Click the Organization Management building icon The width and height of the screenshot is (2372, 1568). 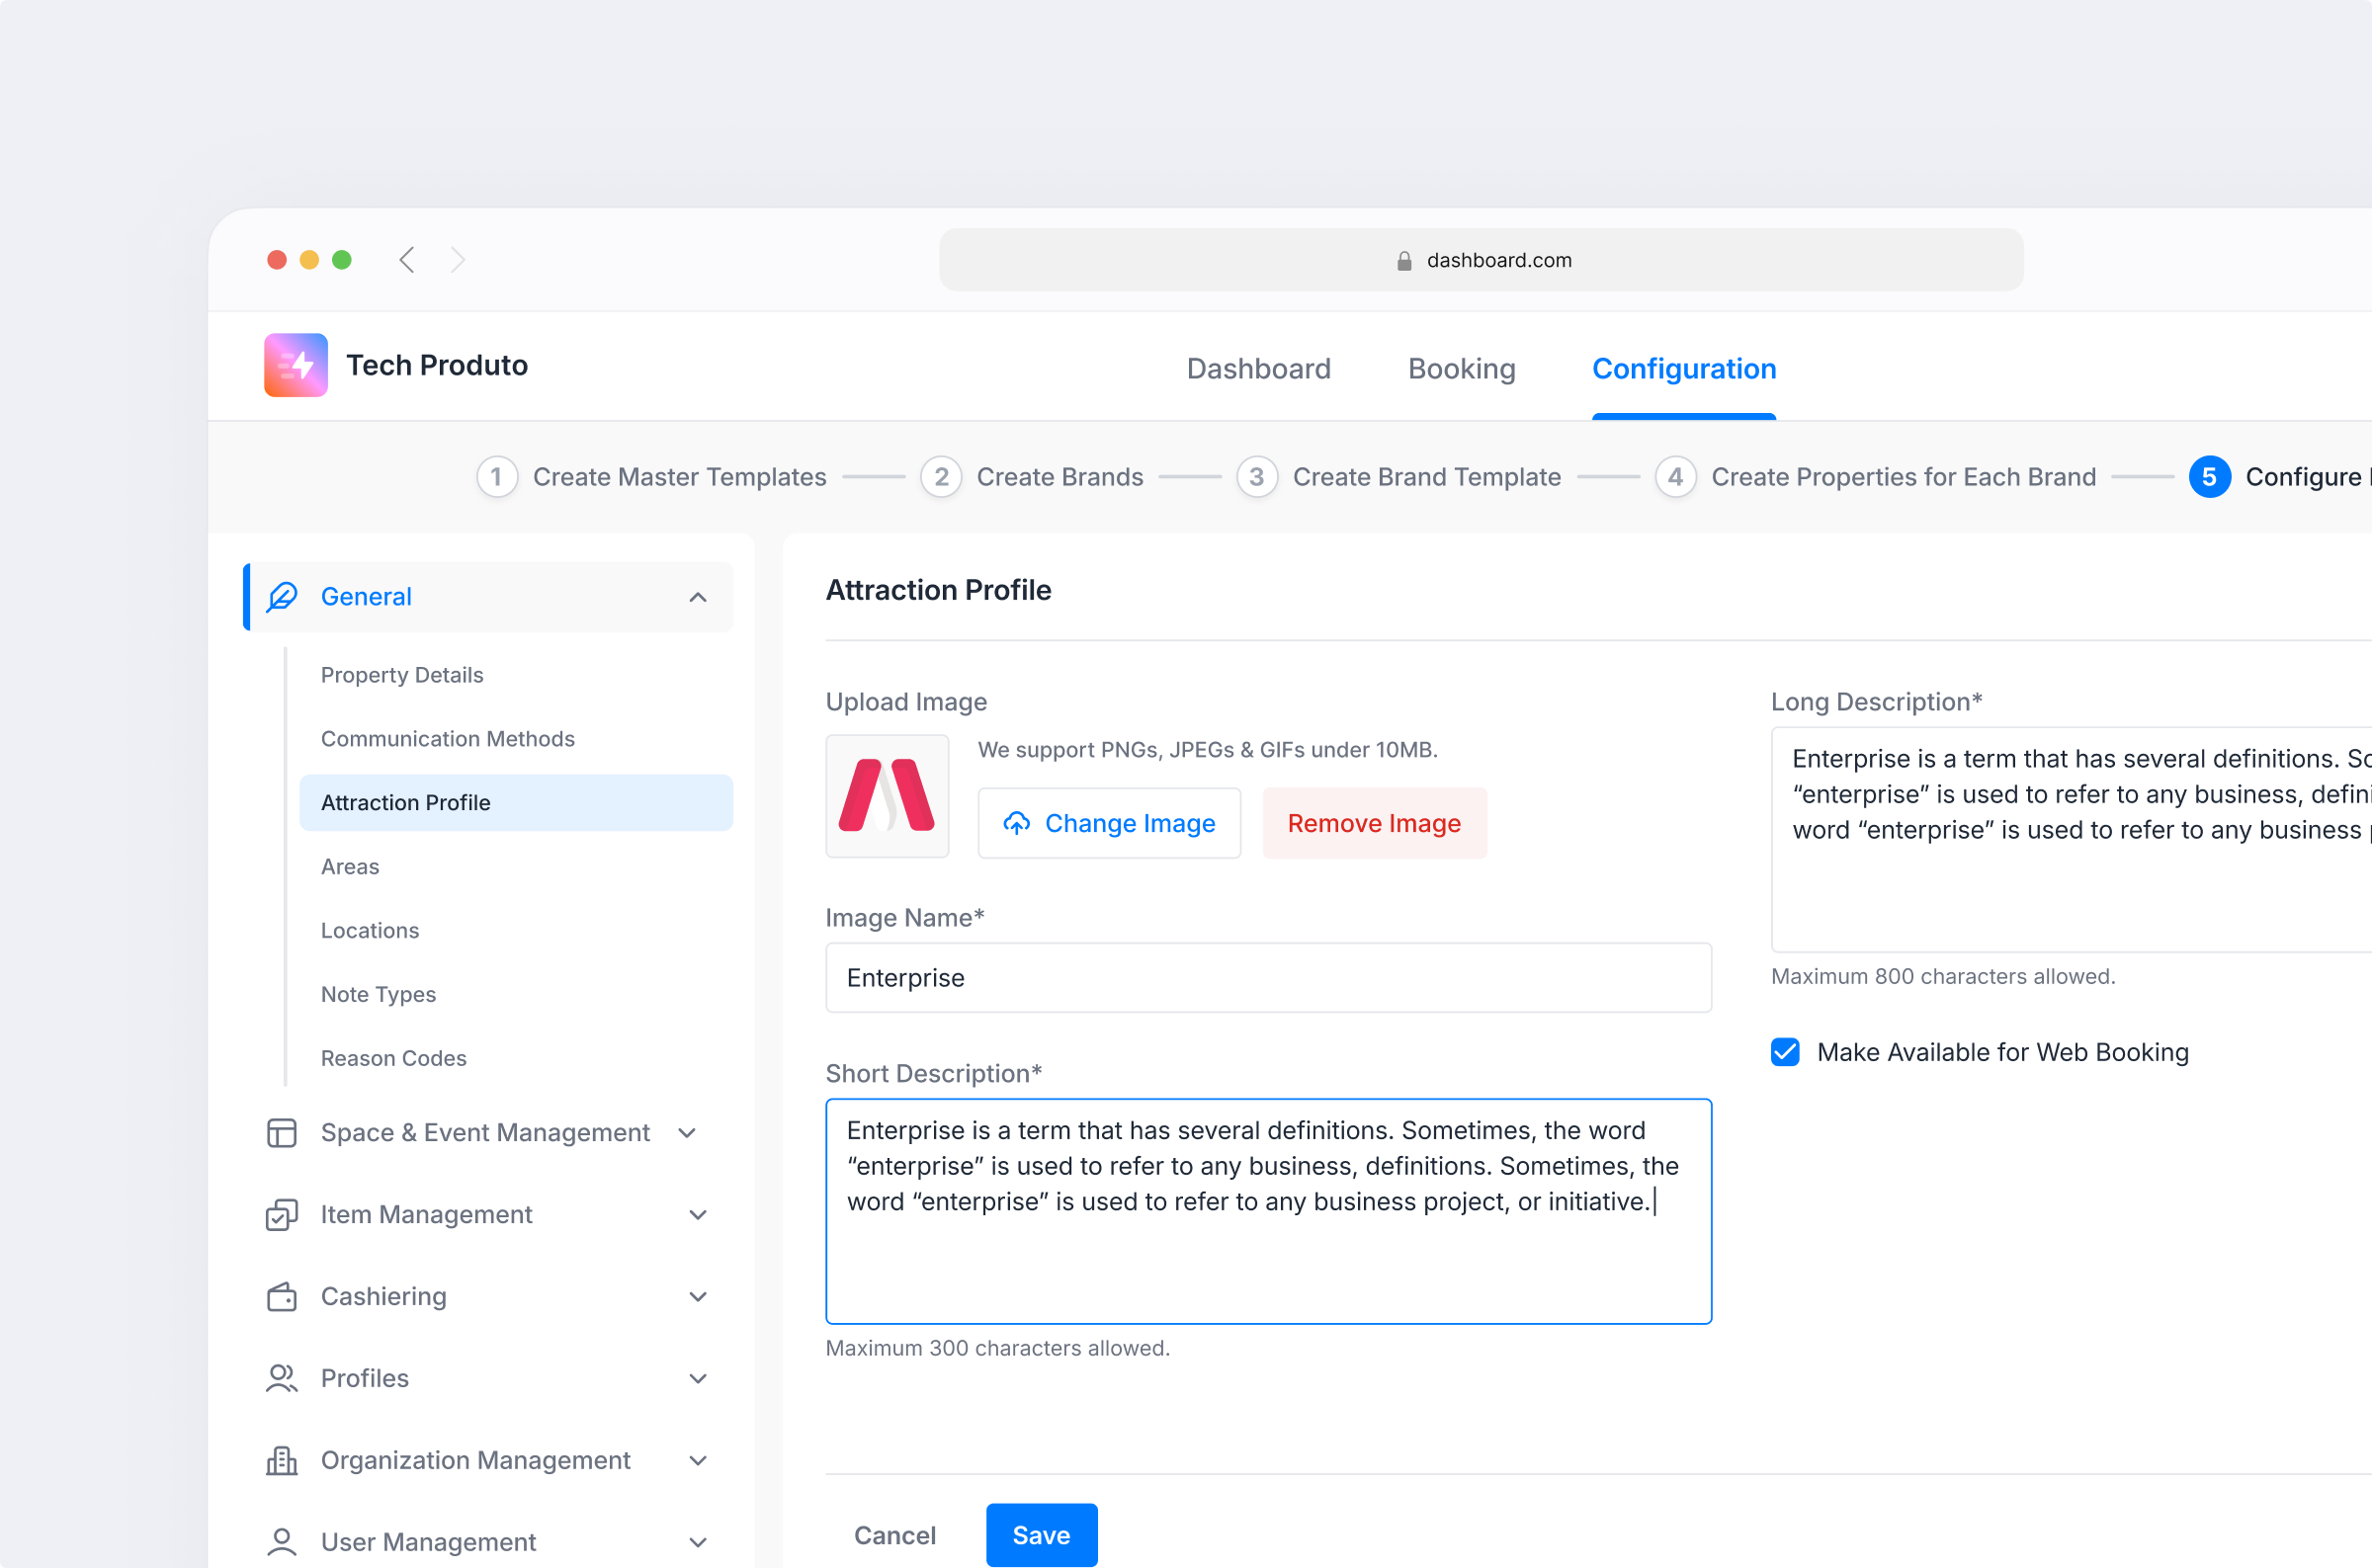(x=282, y=1460)
